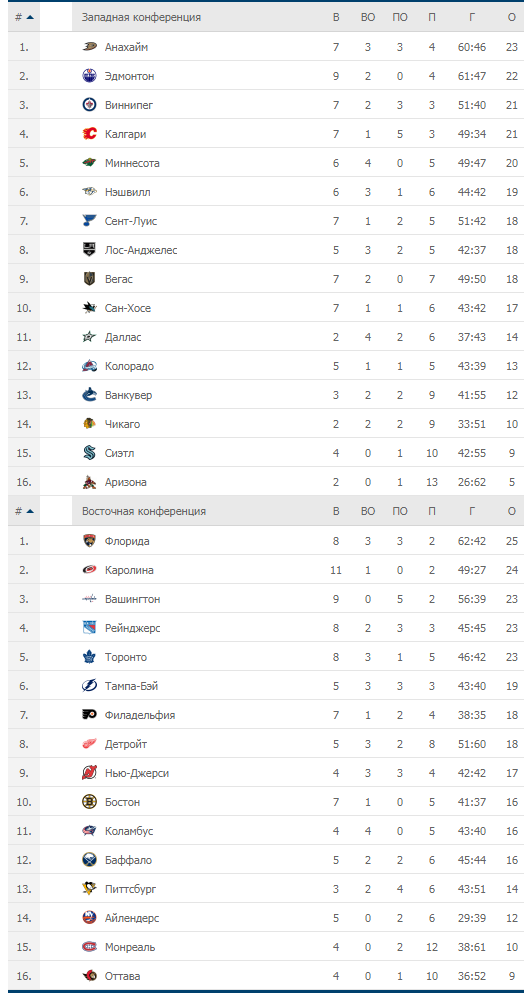
Task: Open the Каролина team link
Action: click(x=129, y=570)
